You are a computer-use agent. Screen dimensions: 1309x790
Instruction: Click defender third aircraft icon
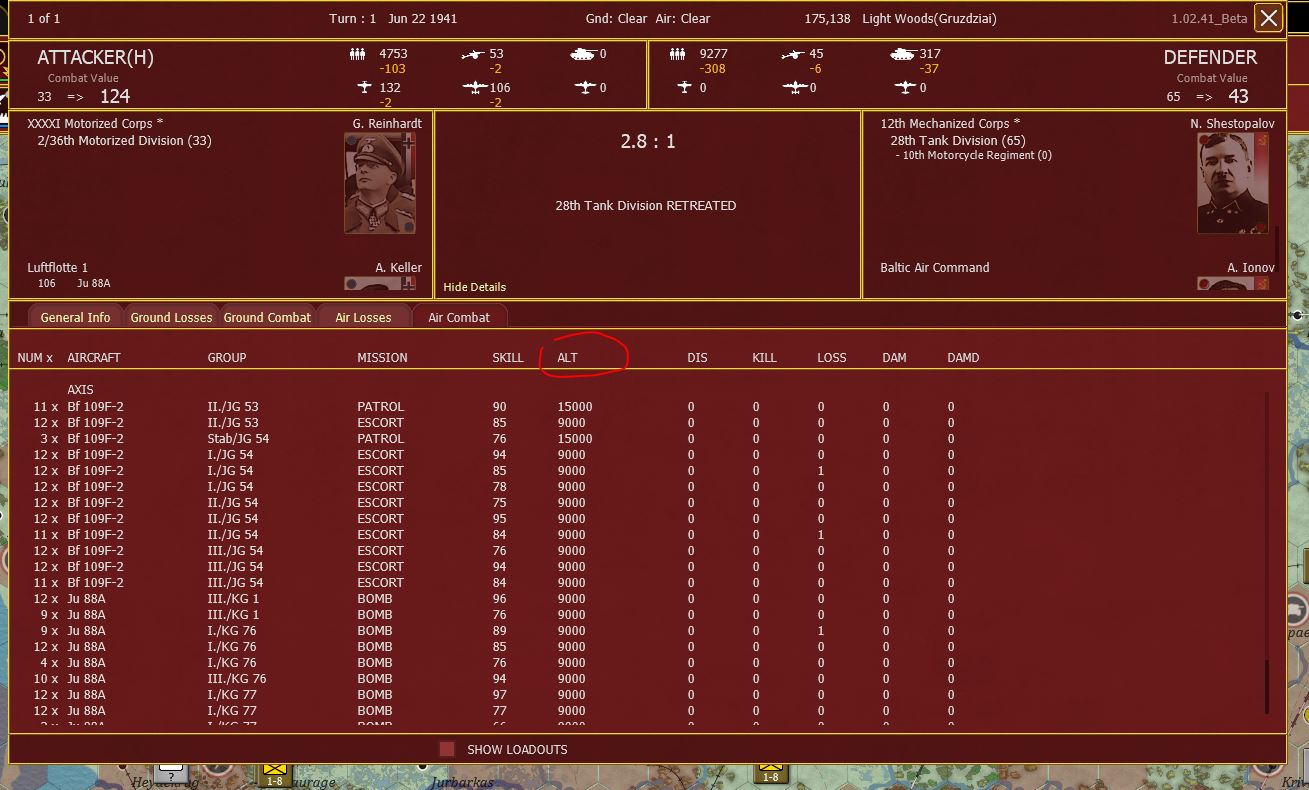[905, 87]
